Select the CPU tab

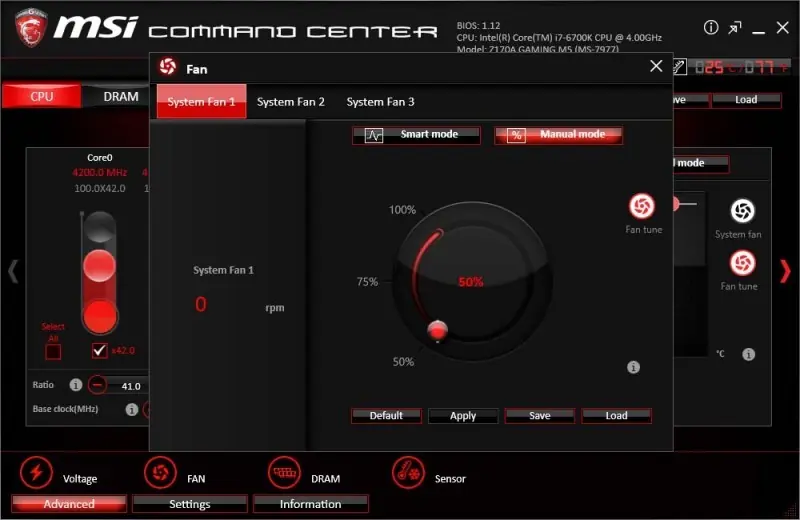pos(41,96)
